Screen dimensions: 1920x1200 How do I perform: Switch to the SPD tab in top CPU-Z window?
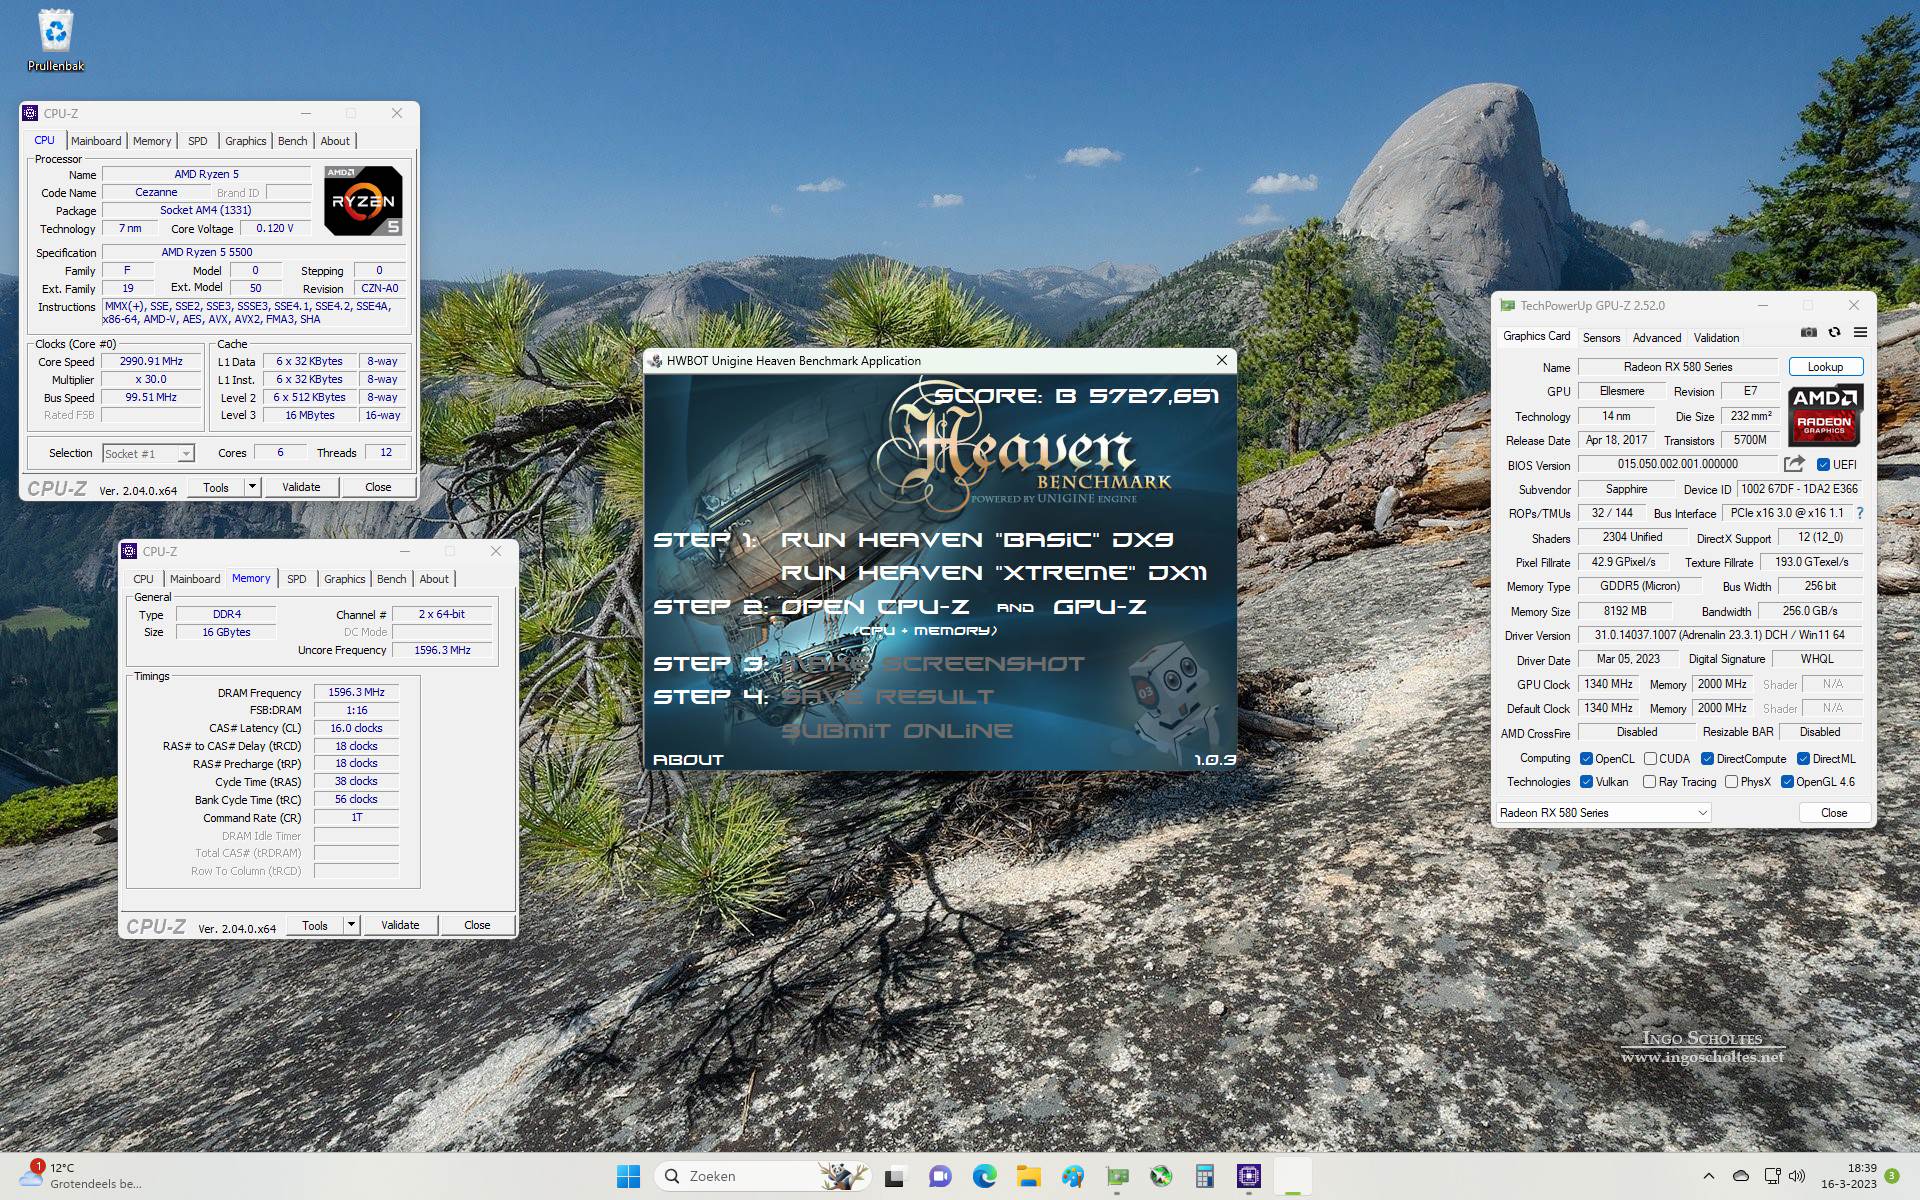[198, 141]
